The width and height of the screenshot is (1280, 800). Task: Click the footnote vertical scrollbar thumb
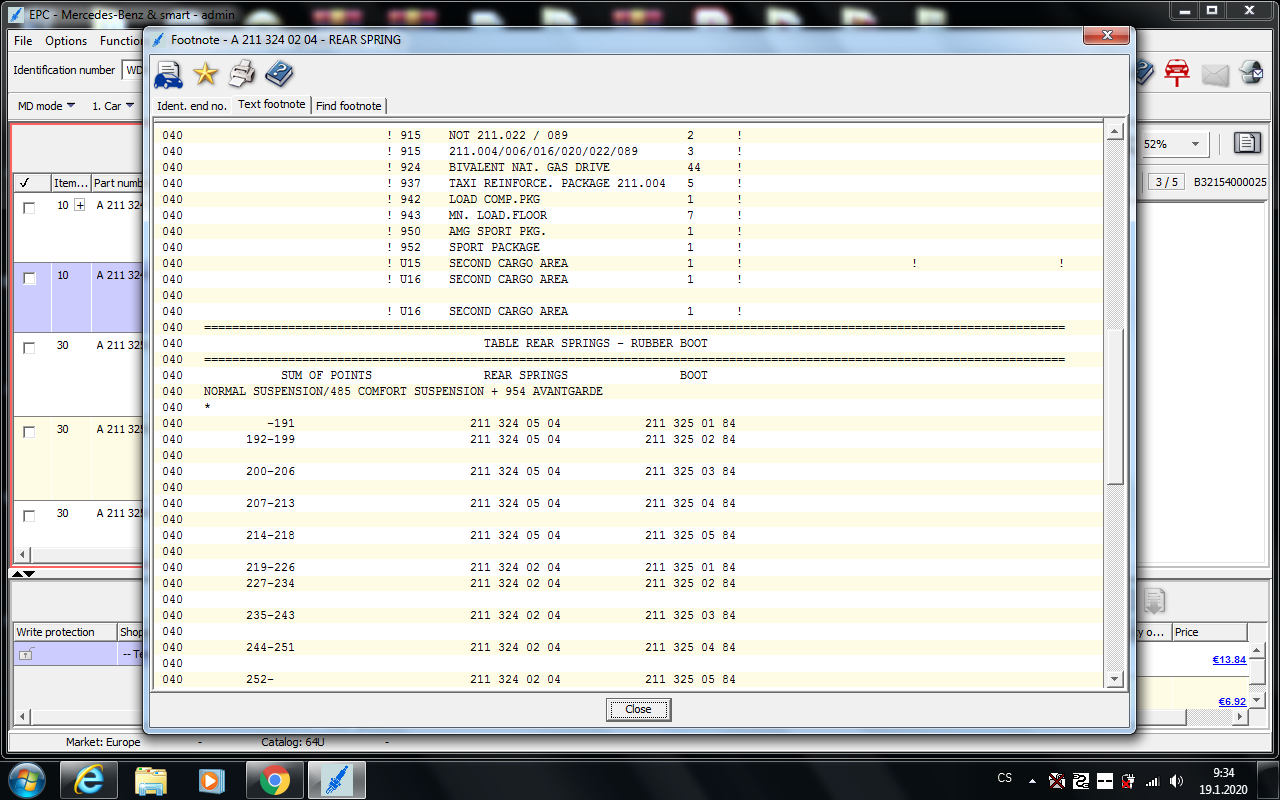coord(1115,405)
